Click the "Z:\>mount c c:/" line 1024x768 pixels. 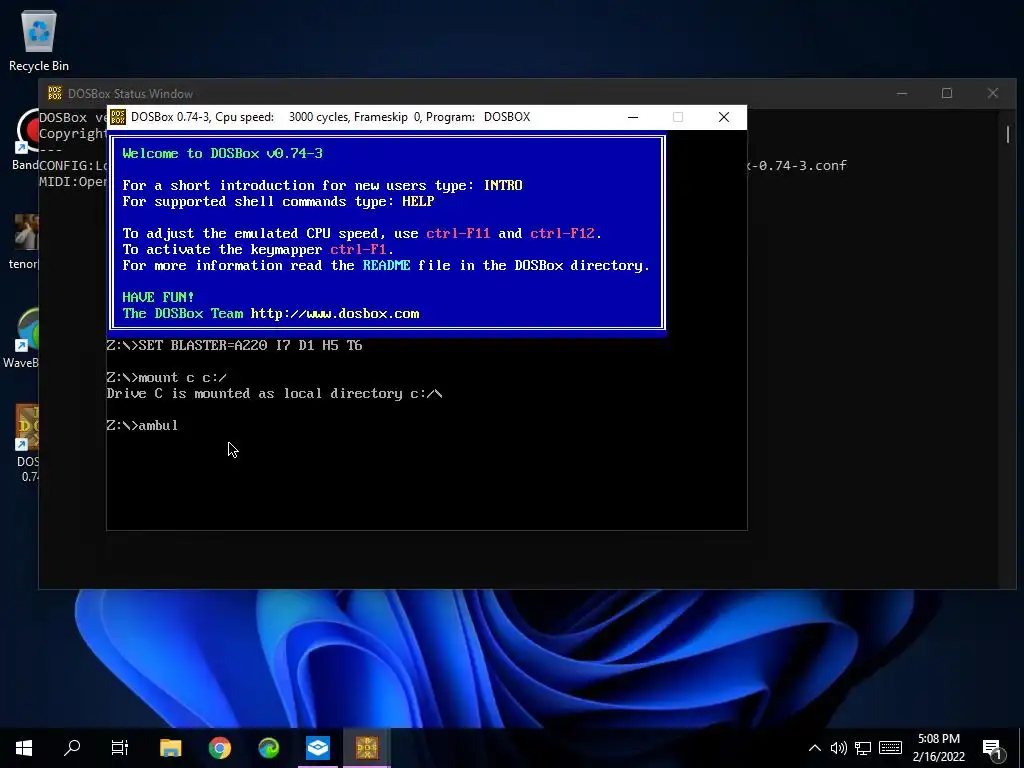tap(167, 377)
